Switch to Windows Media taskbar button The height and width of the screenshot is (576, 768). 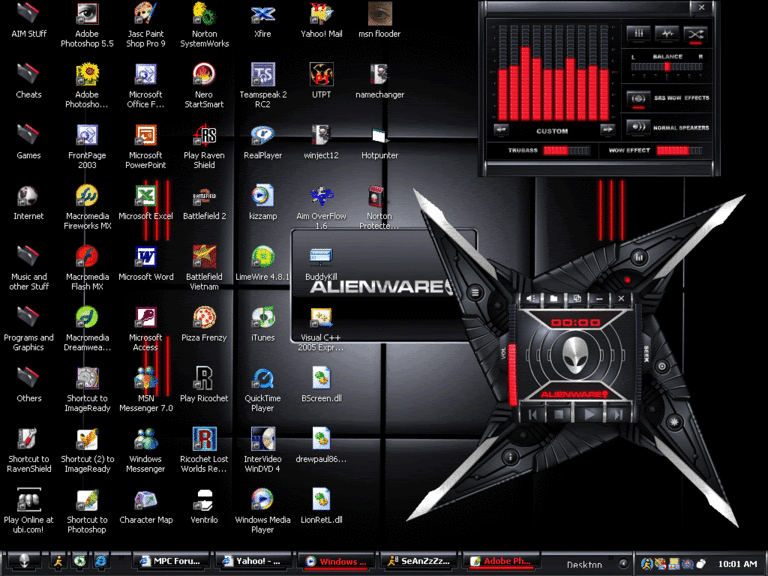coord(336,561)
